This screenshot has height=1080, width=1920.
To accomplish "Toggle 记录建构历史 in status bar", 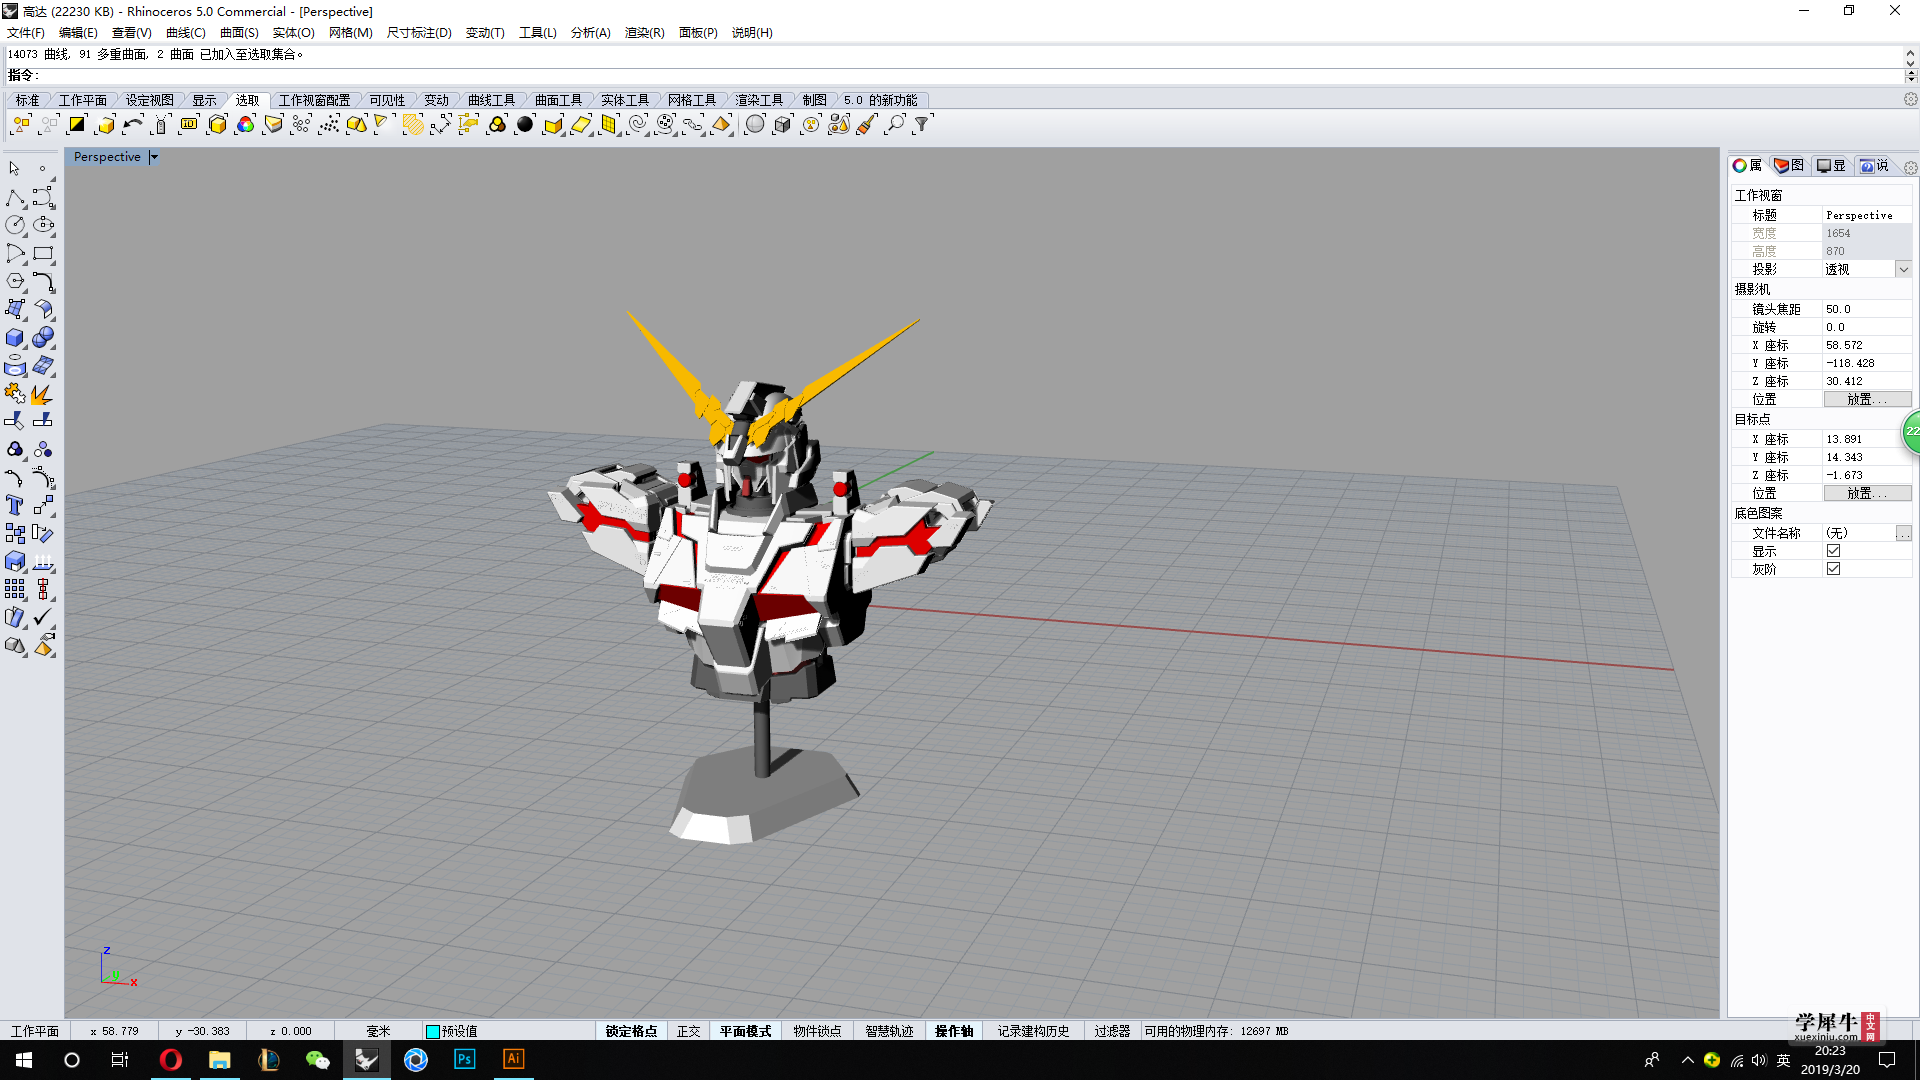I will pos(1033,1031).
